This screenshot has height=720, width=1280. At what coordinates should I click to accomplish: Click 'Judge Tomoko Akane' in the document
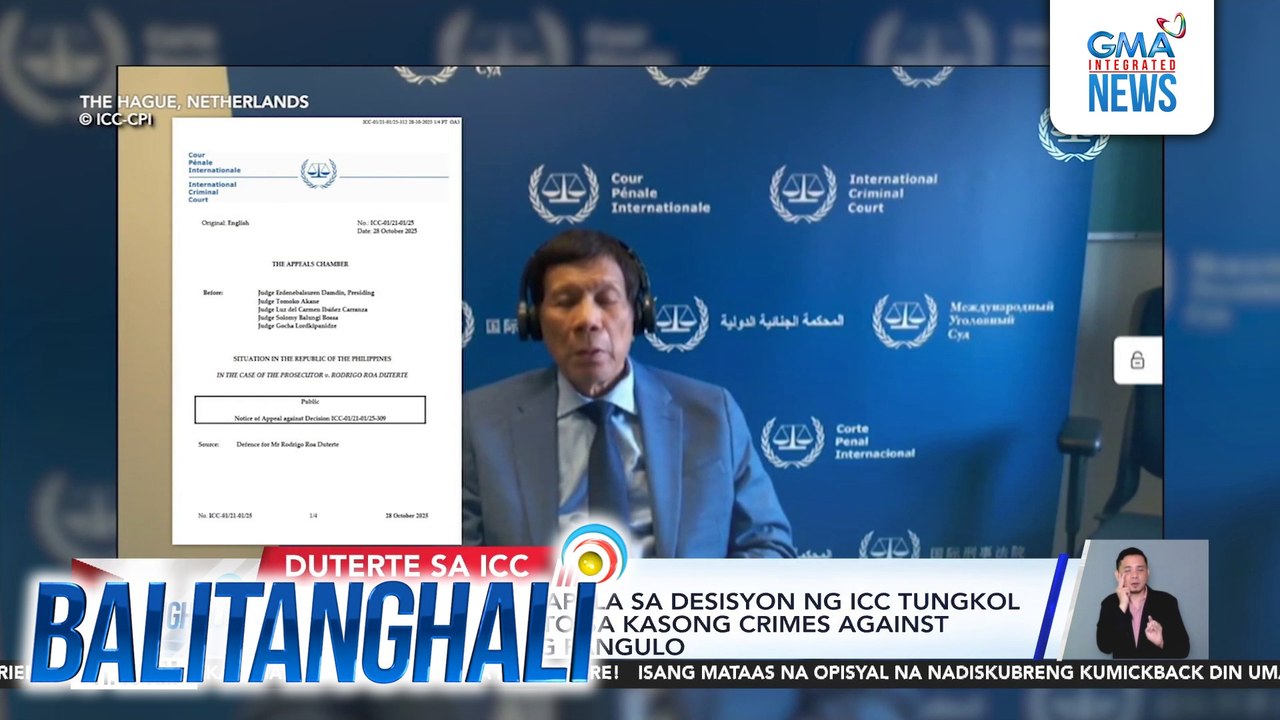coord(288,301)
